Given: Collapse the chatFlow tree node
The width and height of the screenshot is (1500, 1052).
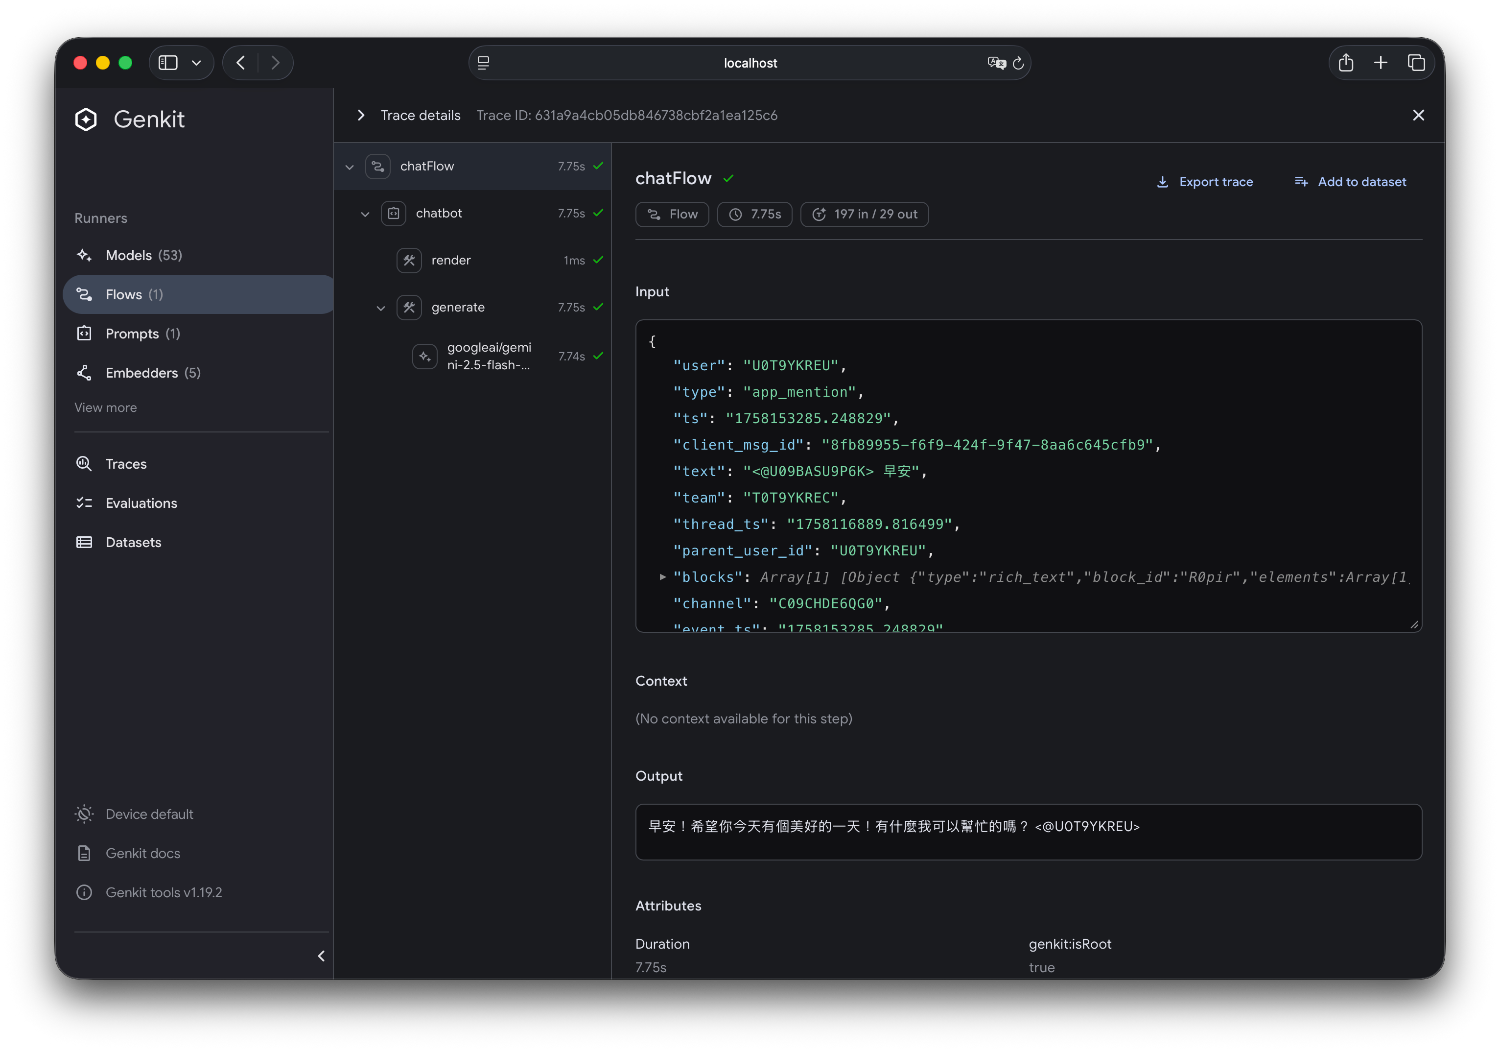Looking at the screenshot, I should click(x=349, y=167).
